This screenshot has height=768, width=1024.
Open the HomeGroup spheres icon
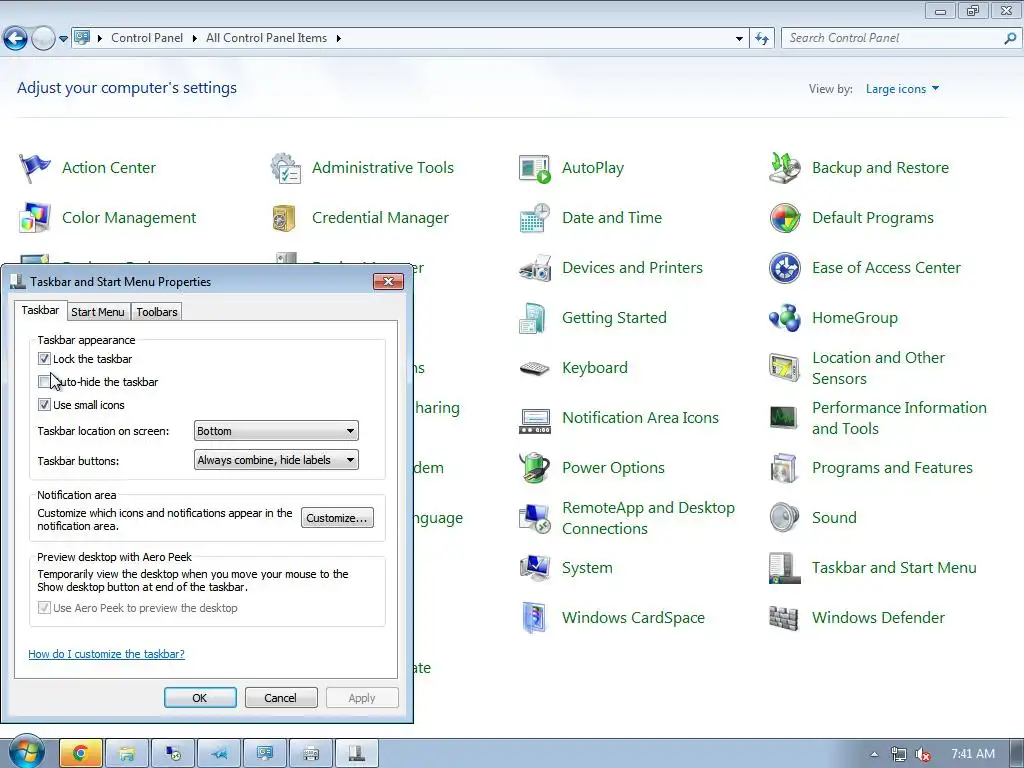(784, 318)
